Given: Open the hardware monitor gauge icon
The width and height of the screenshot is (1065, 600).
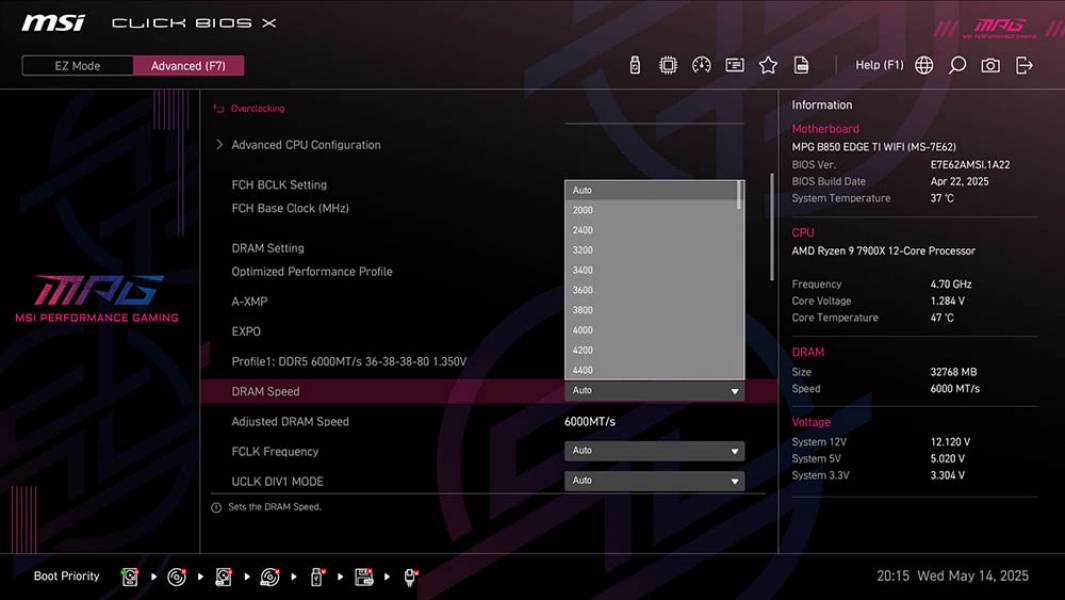Looking at the screenshot, I should pyautogui.click(x=701, y=65).
